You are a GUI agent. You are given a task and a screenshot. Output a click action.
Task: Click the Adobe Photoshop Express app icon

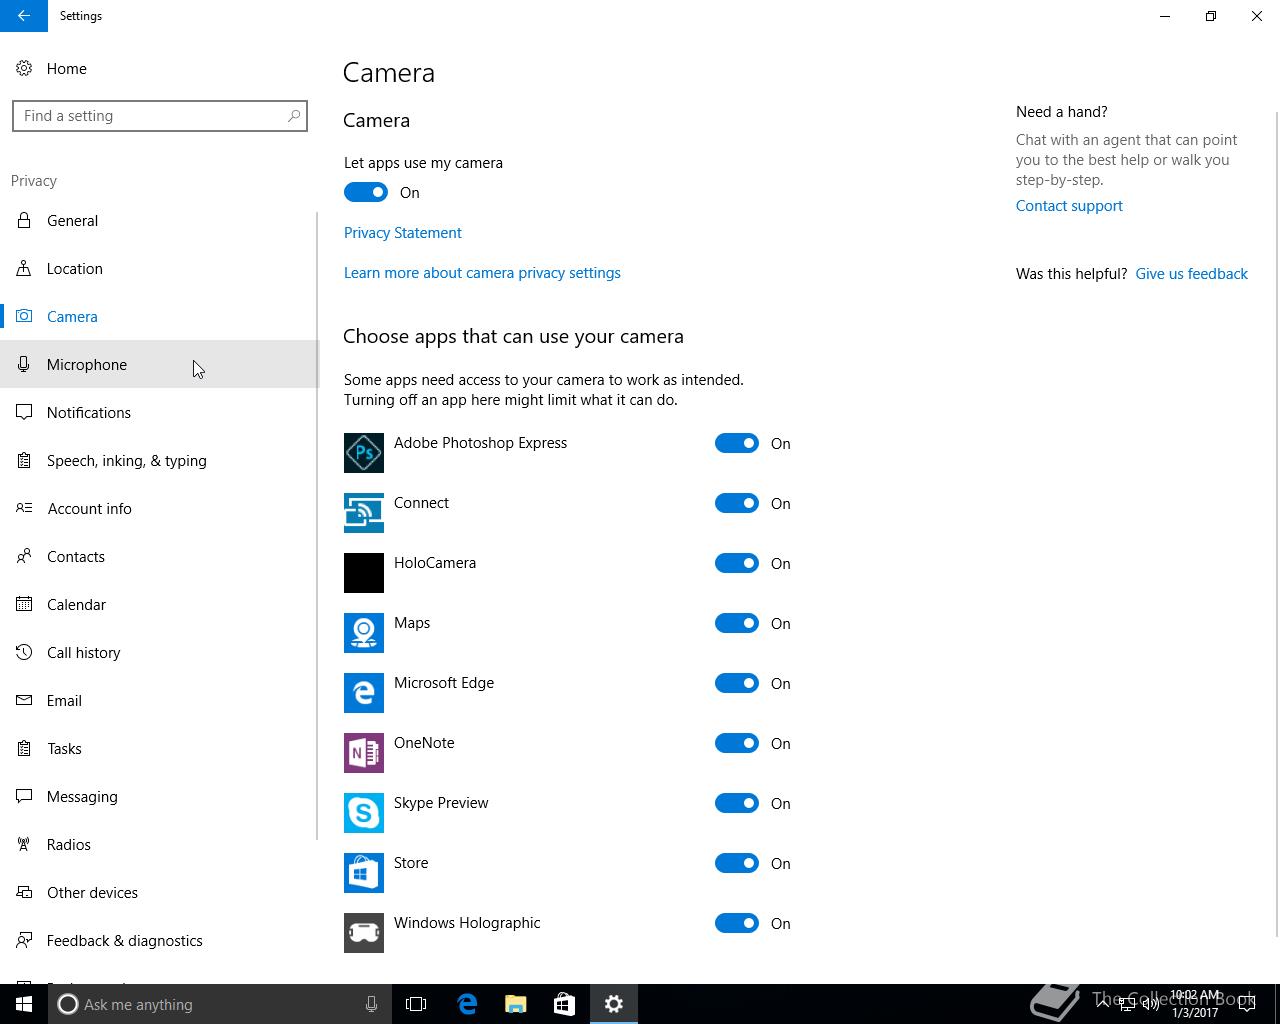pyautogui.click(x=364, y=453)
